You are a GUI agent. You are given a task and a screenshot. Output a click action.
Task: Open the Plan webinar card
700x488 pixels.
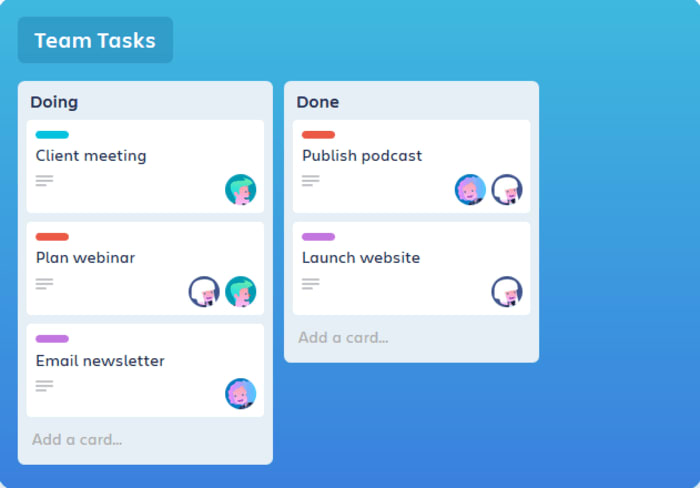click(145, 268)
